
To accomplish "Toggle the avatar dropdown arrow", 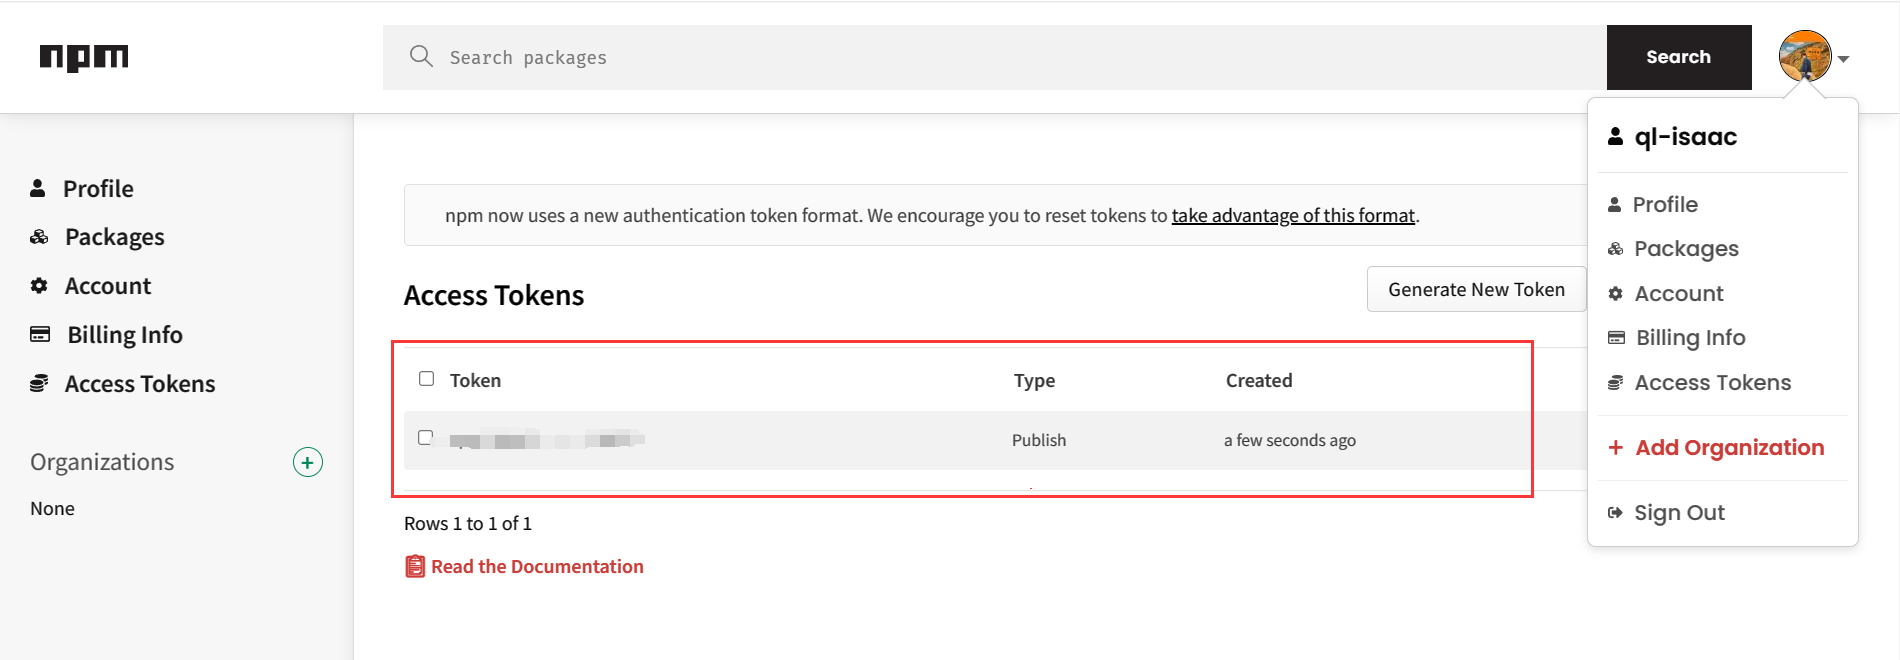I will coord(1844,59).
